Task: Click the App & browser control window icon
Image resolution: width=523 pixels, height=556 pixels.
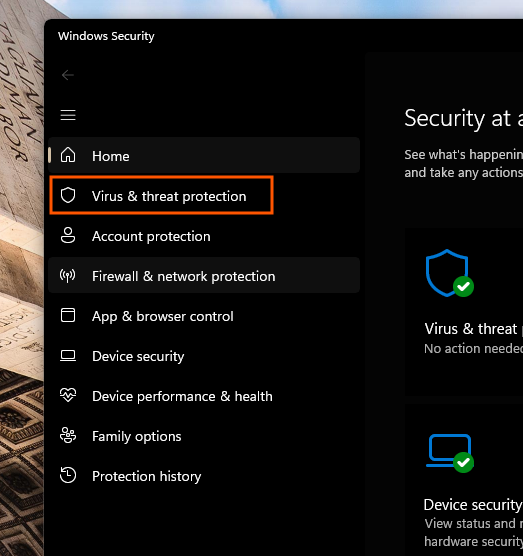Action: point(68,315)
